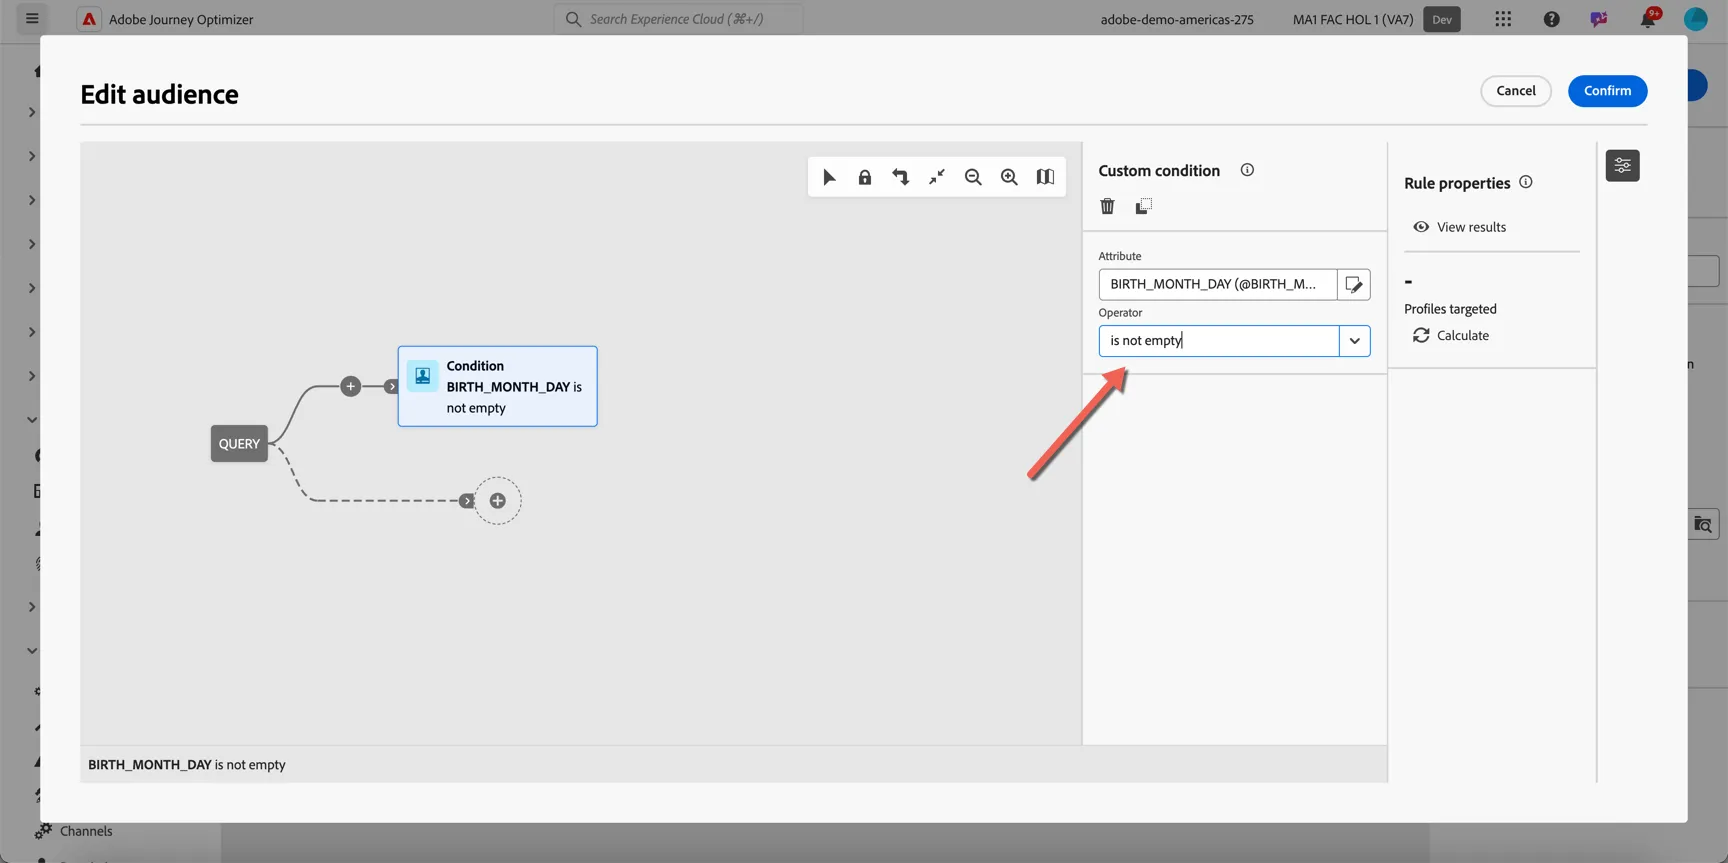Click the Adobe Journey Optimizer logo
1728x863 pixels.
point(89,19)
